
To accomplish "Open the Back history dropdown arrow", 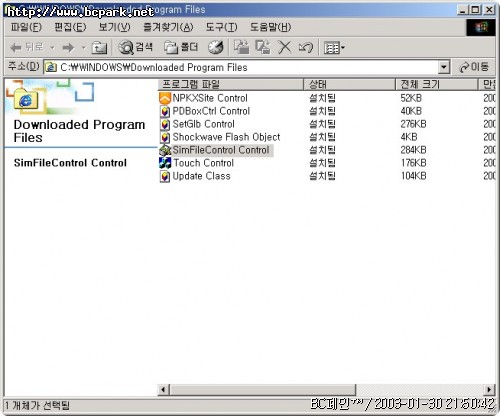I will tap(52, 48).
